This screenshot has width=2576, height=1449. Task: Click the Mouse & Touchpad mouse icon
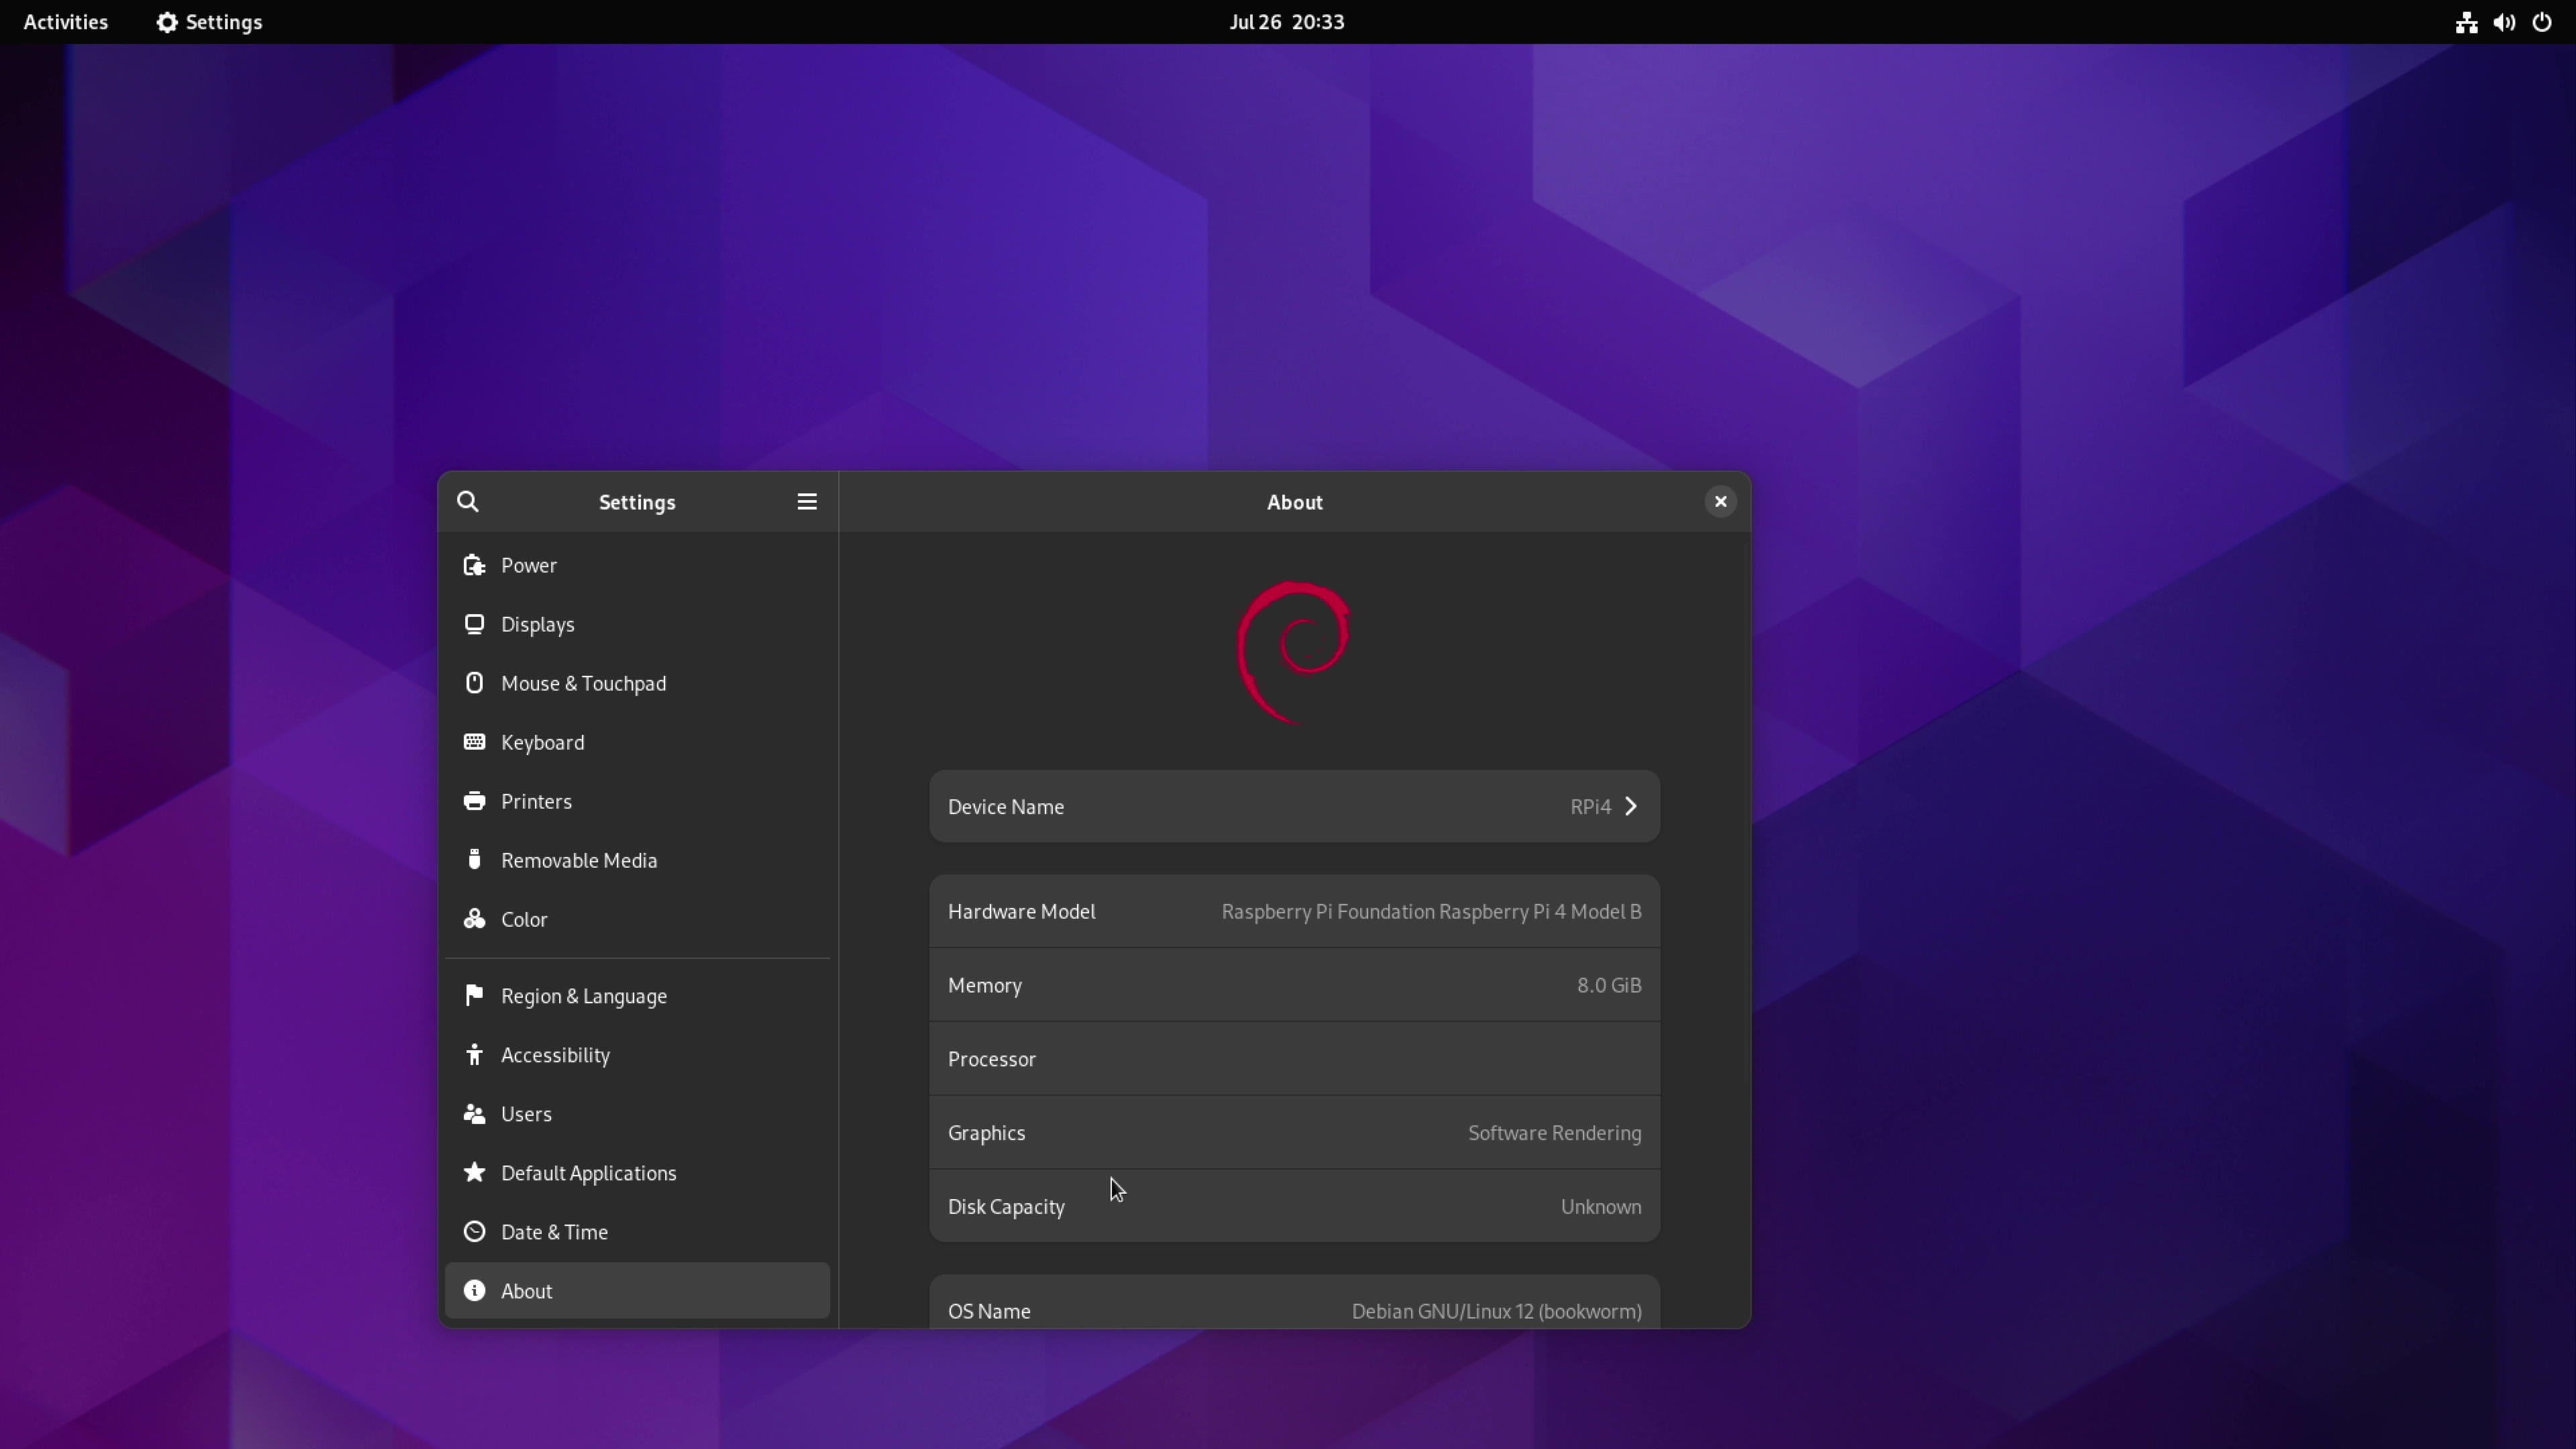(x=474, y=683)
